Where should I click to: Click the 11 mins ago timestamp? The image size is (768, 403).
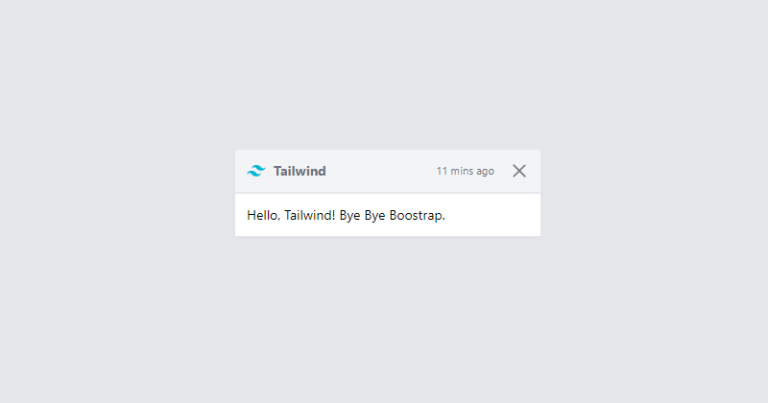click(x=465, y=171)
